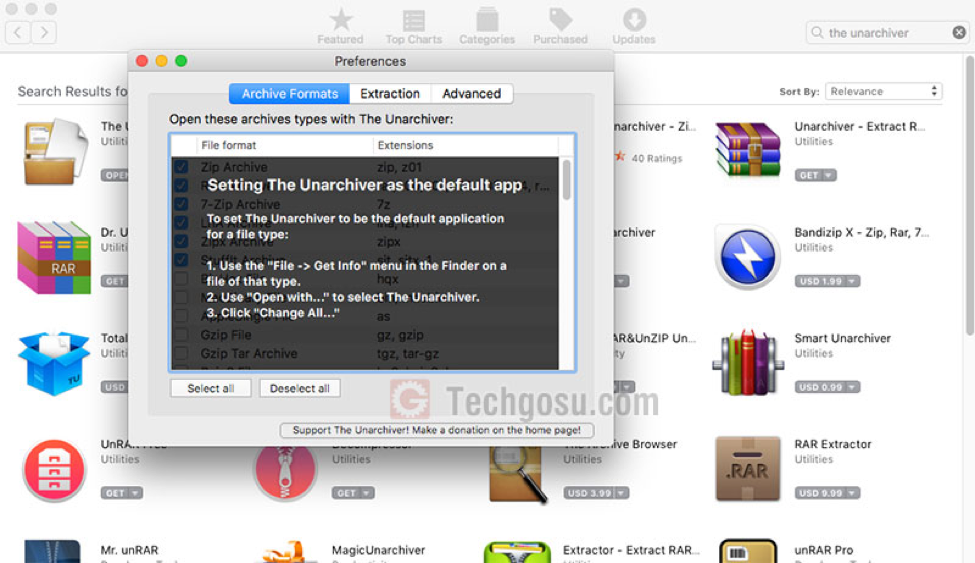Expand USD 3.99 arrow for Archive Browser
Viewport: 975px width, 563px height.
coord(621,493)
